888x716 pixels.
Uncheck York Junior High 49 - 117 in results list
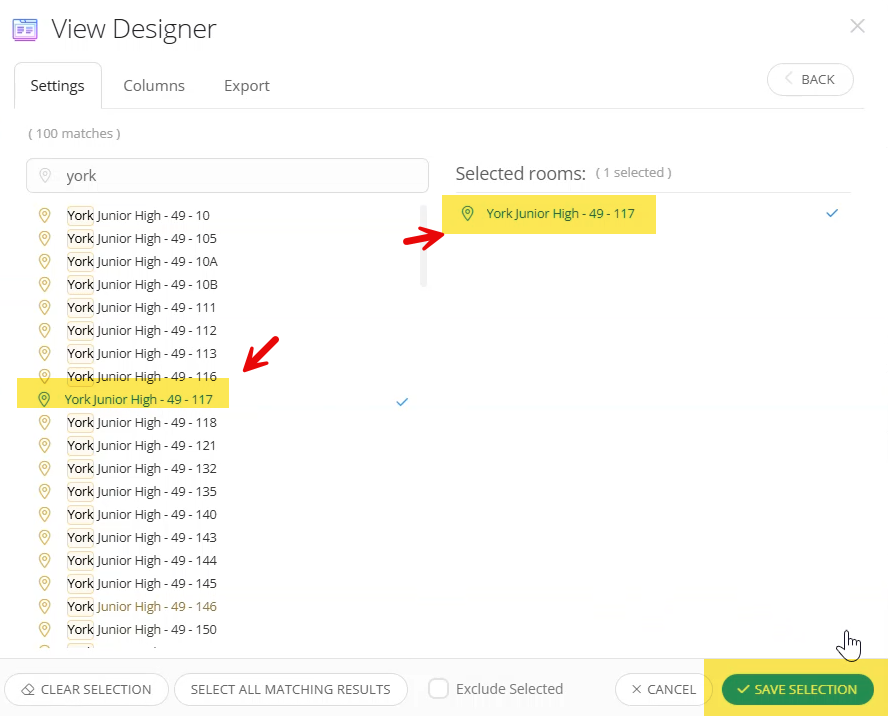402,401
